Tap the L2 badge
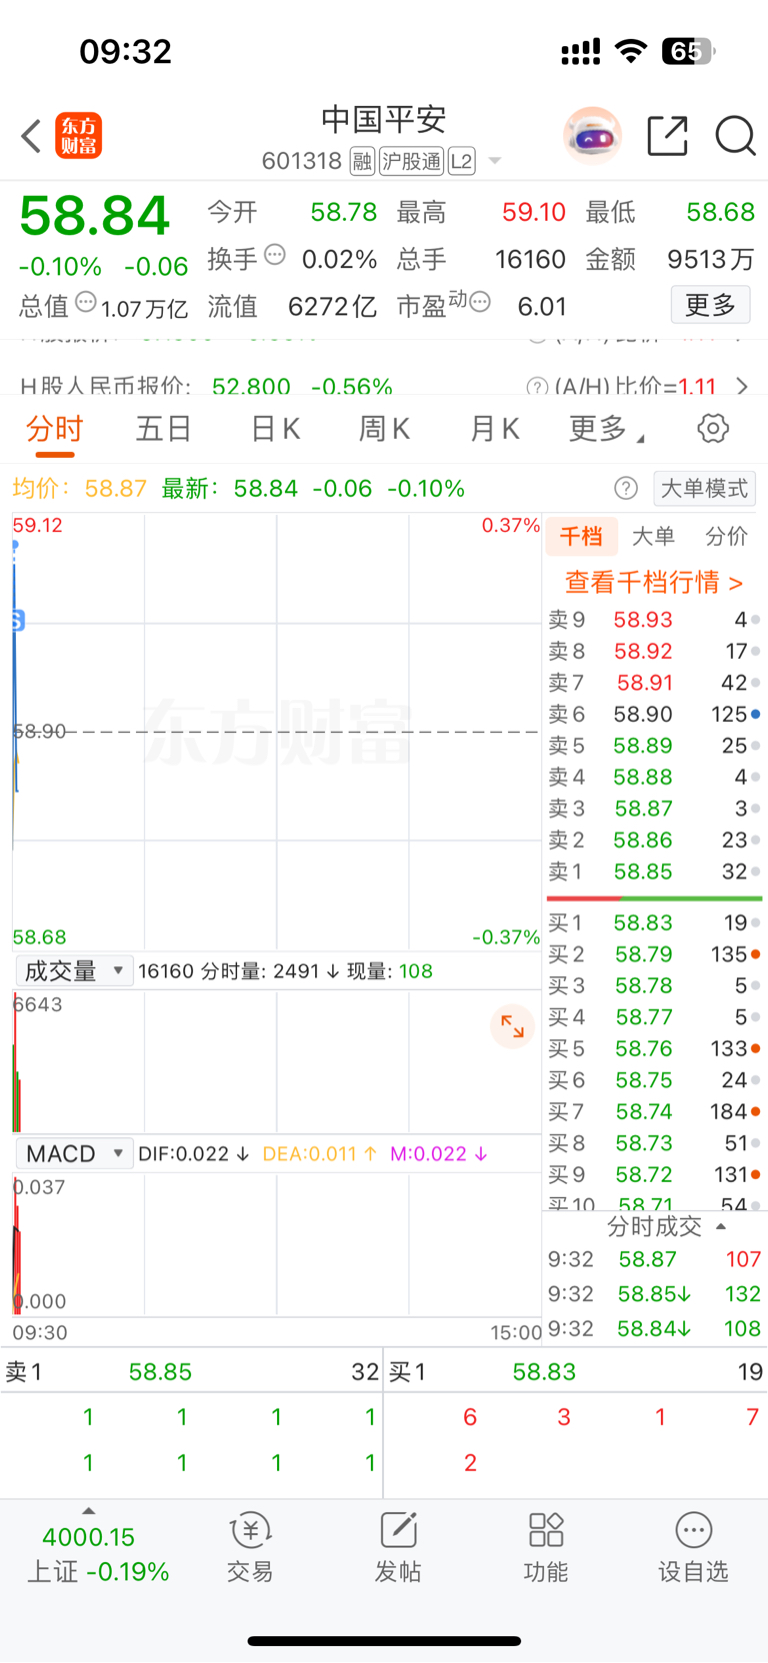Image resolution: width=768 pixels, height=1663 pixels. click(x=461, y=161)
